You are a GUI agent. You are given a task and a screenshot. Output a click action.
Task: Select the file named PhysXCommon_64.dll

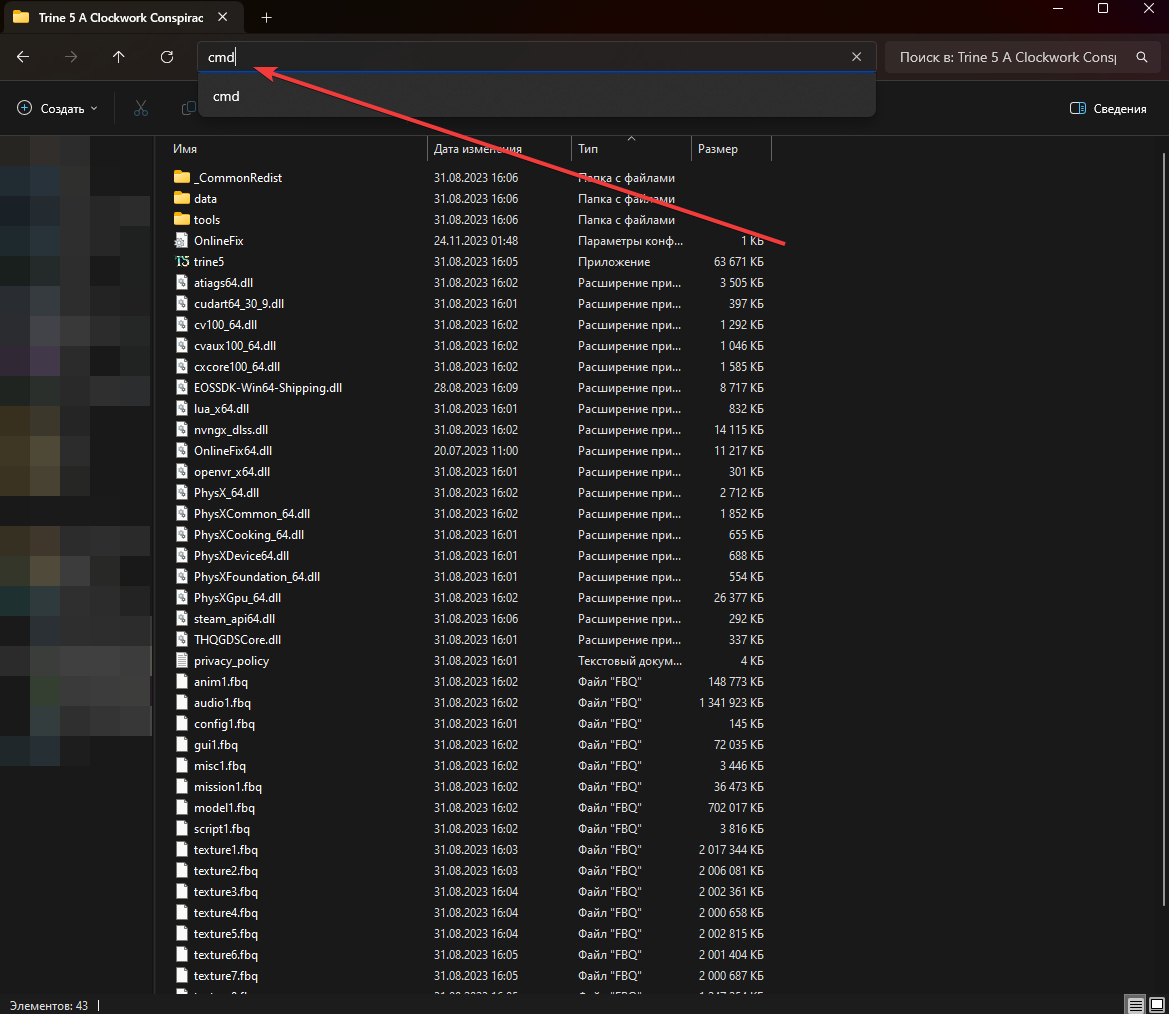coord(252,514)
